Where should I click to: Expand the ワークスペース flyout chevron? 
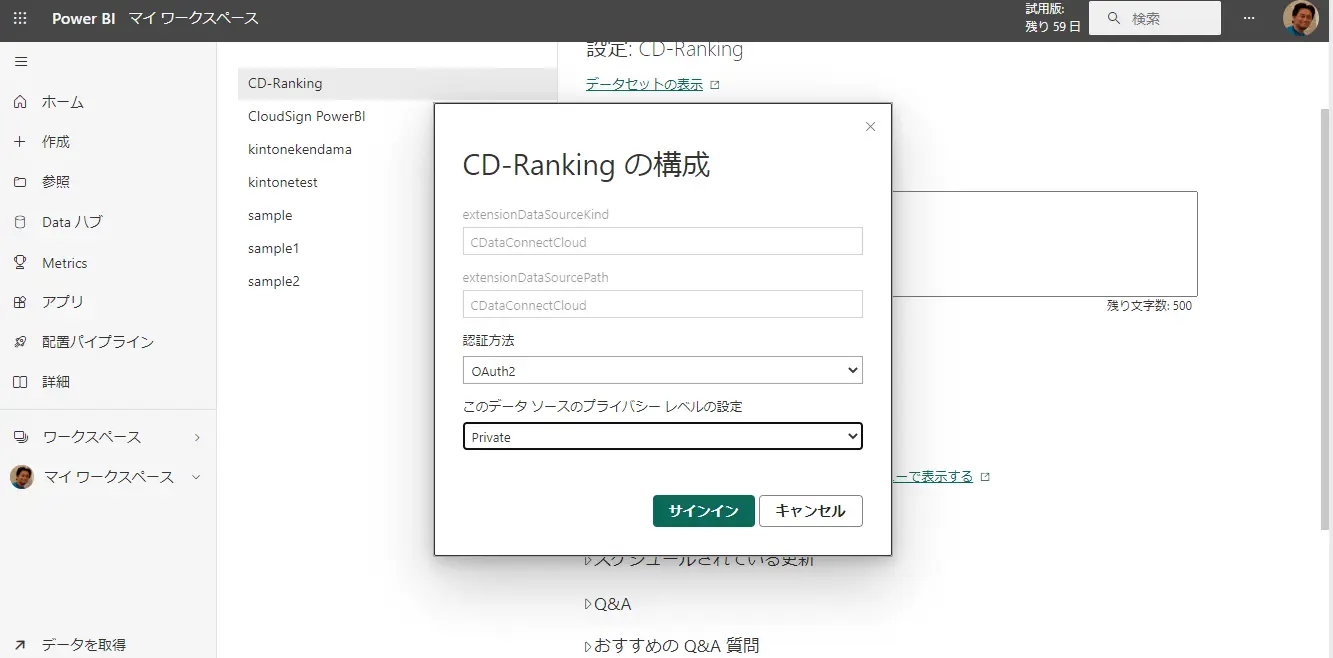(197, 437)
